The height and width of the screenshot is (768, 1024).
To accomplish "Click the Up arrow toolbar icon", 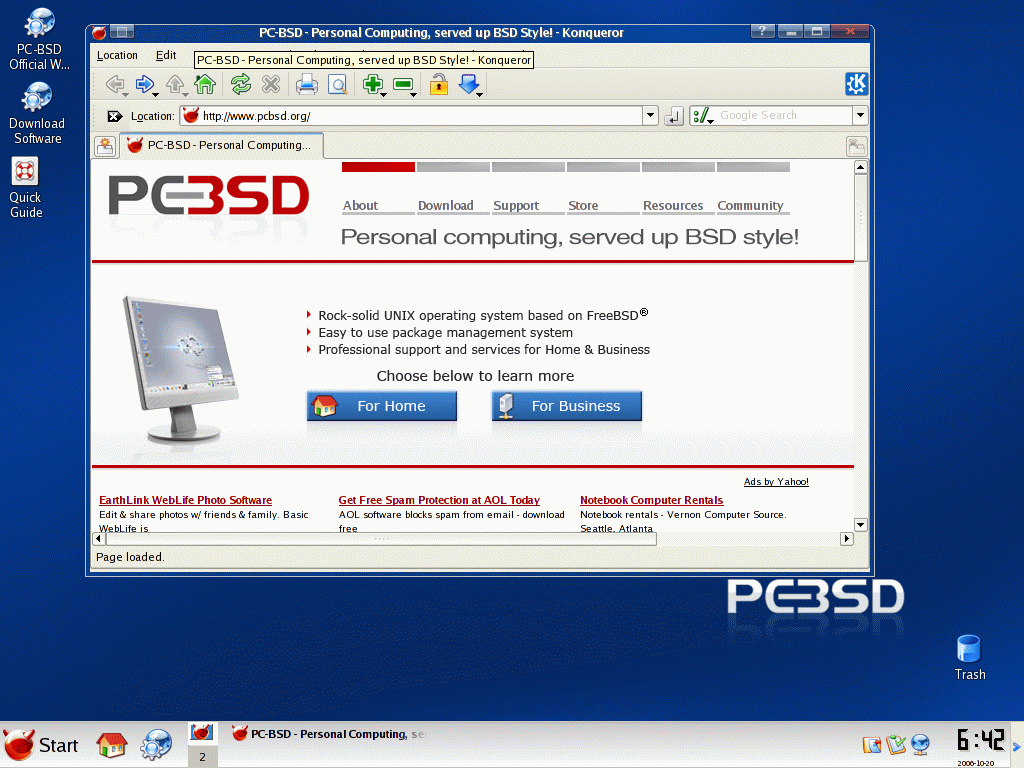I will point(174,84).
